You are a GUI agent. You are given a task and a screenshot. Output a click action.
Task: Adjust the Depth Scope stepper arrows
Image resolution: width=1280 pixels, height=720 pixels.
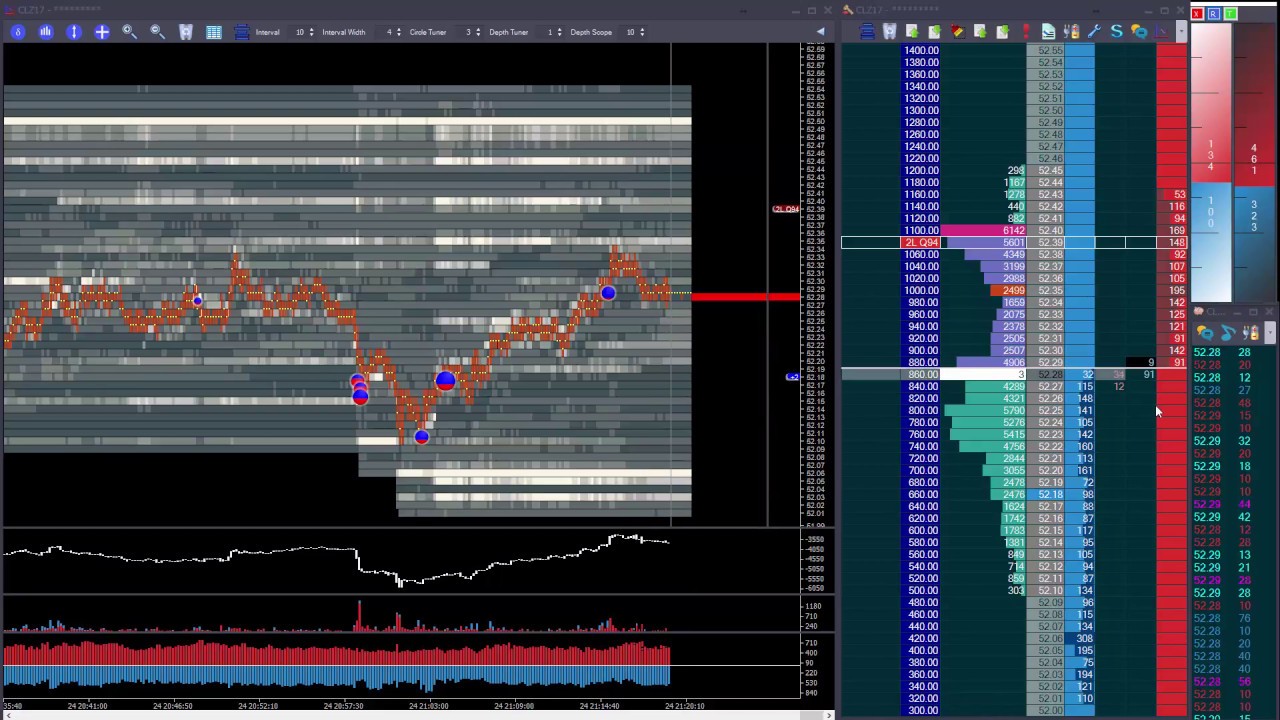click(x=641, y=32)
